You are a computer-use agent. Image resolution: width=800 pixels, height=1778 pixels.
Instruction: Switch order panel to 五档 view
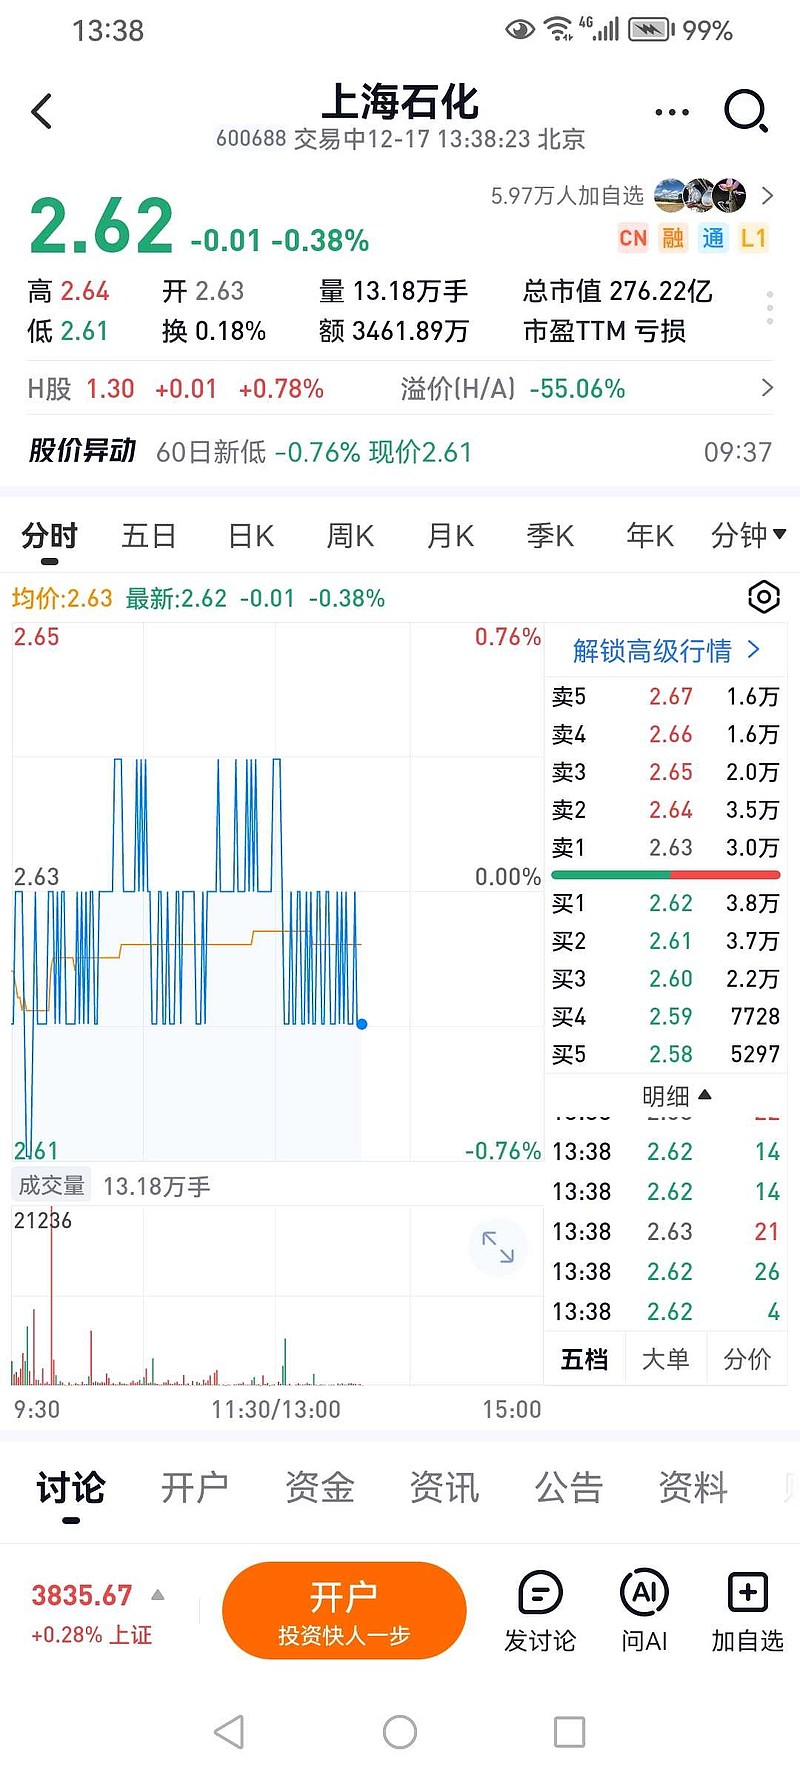[584, 1359]
